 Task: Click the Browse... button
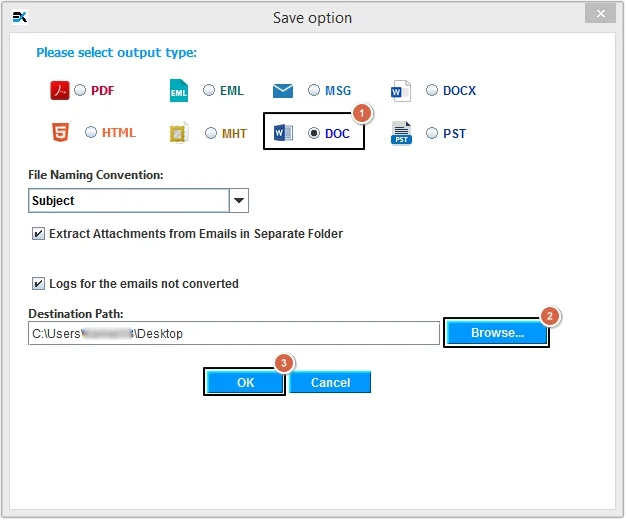497,333
